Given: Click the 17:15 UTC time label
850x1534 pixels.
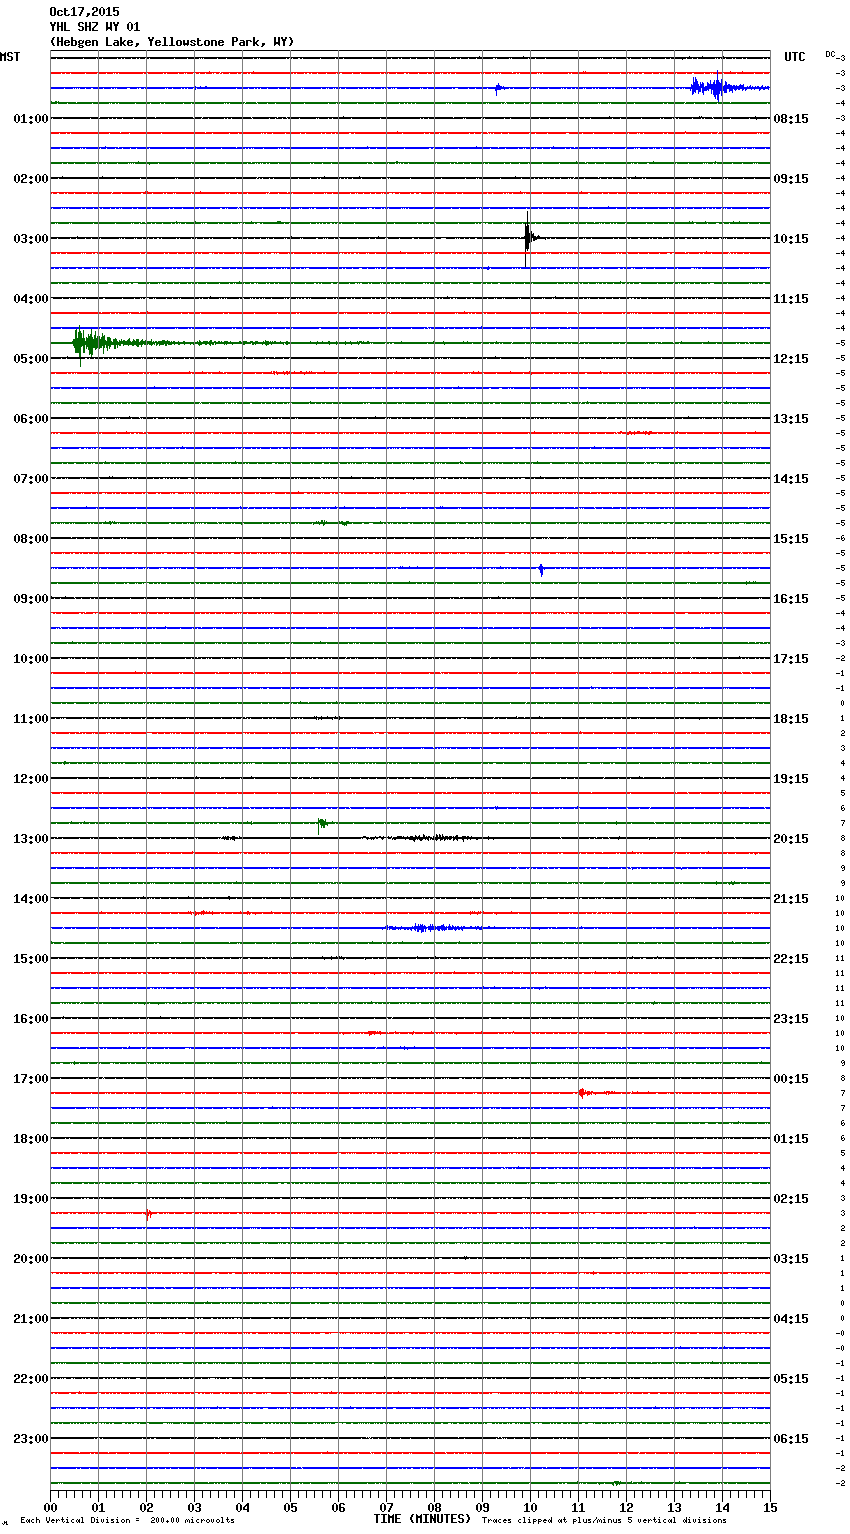Looking at the screenshot, I should click(791, 658).
